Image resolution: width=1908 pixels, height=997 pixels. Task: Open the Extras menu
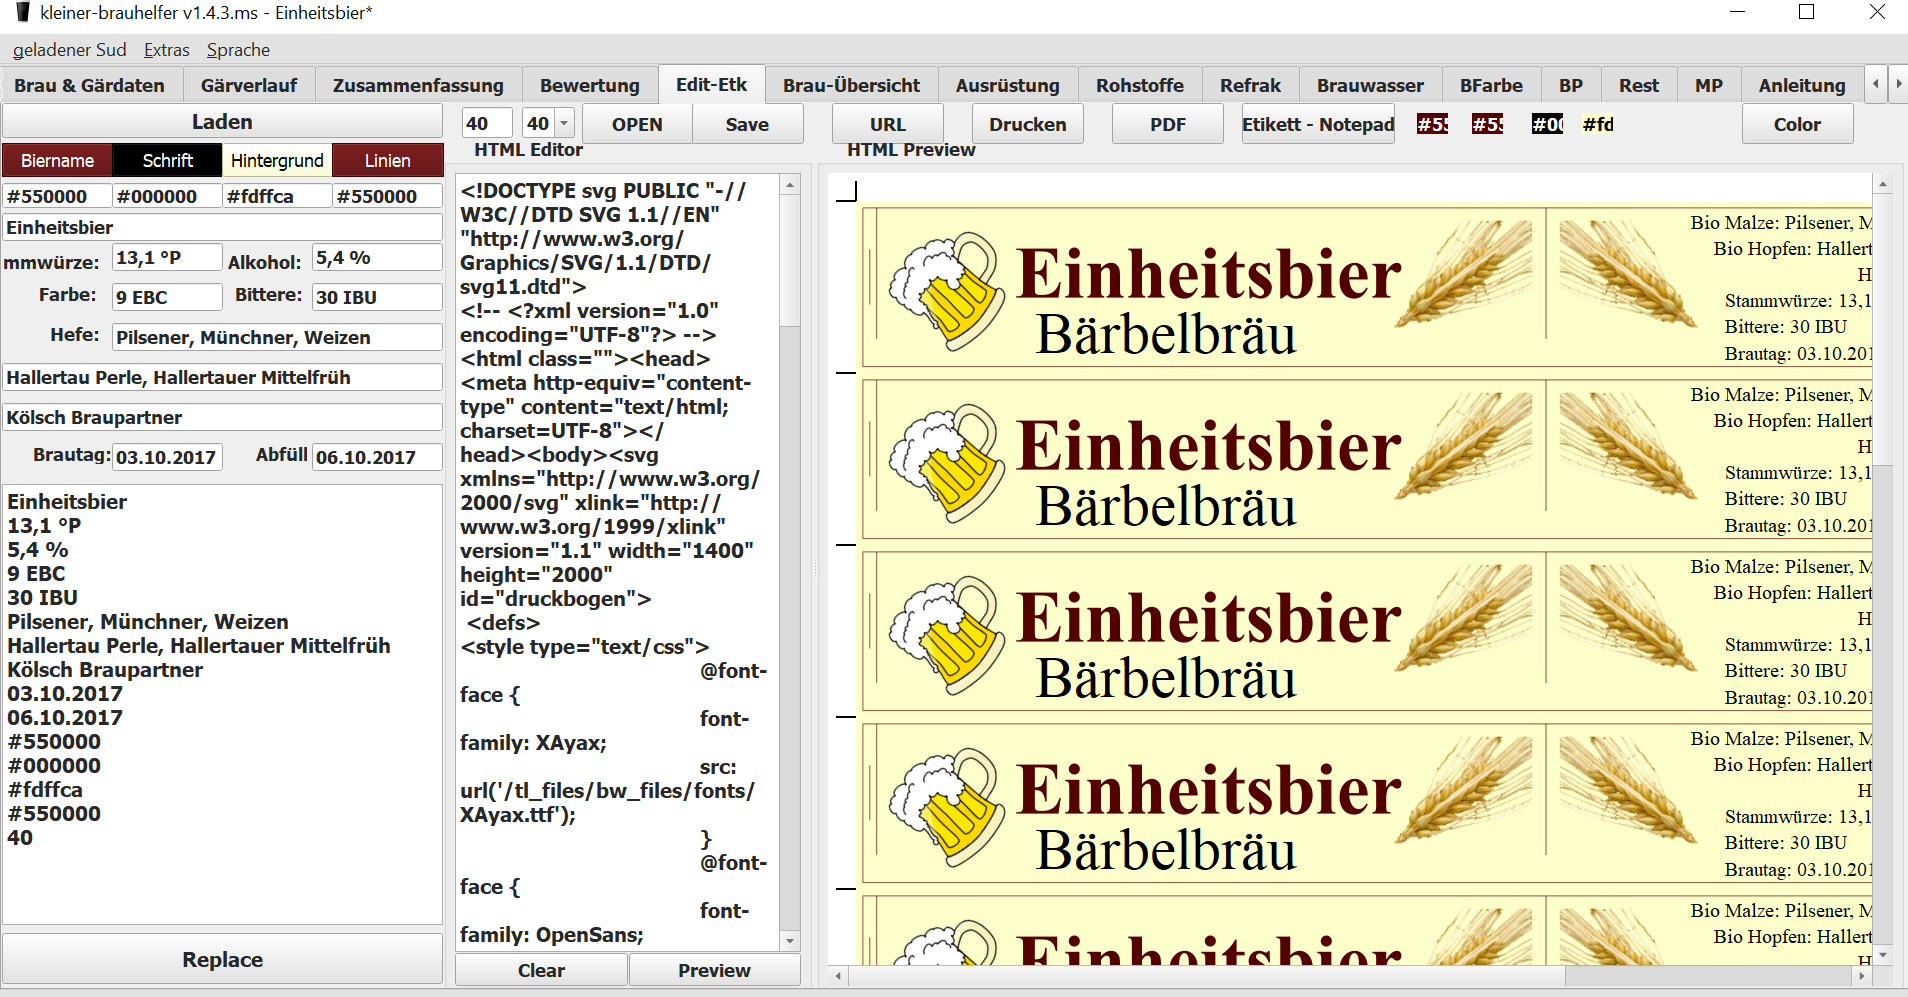tap(166, 50)
